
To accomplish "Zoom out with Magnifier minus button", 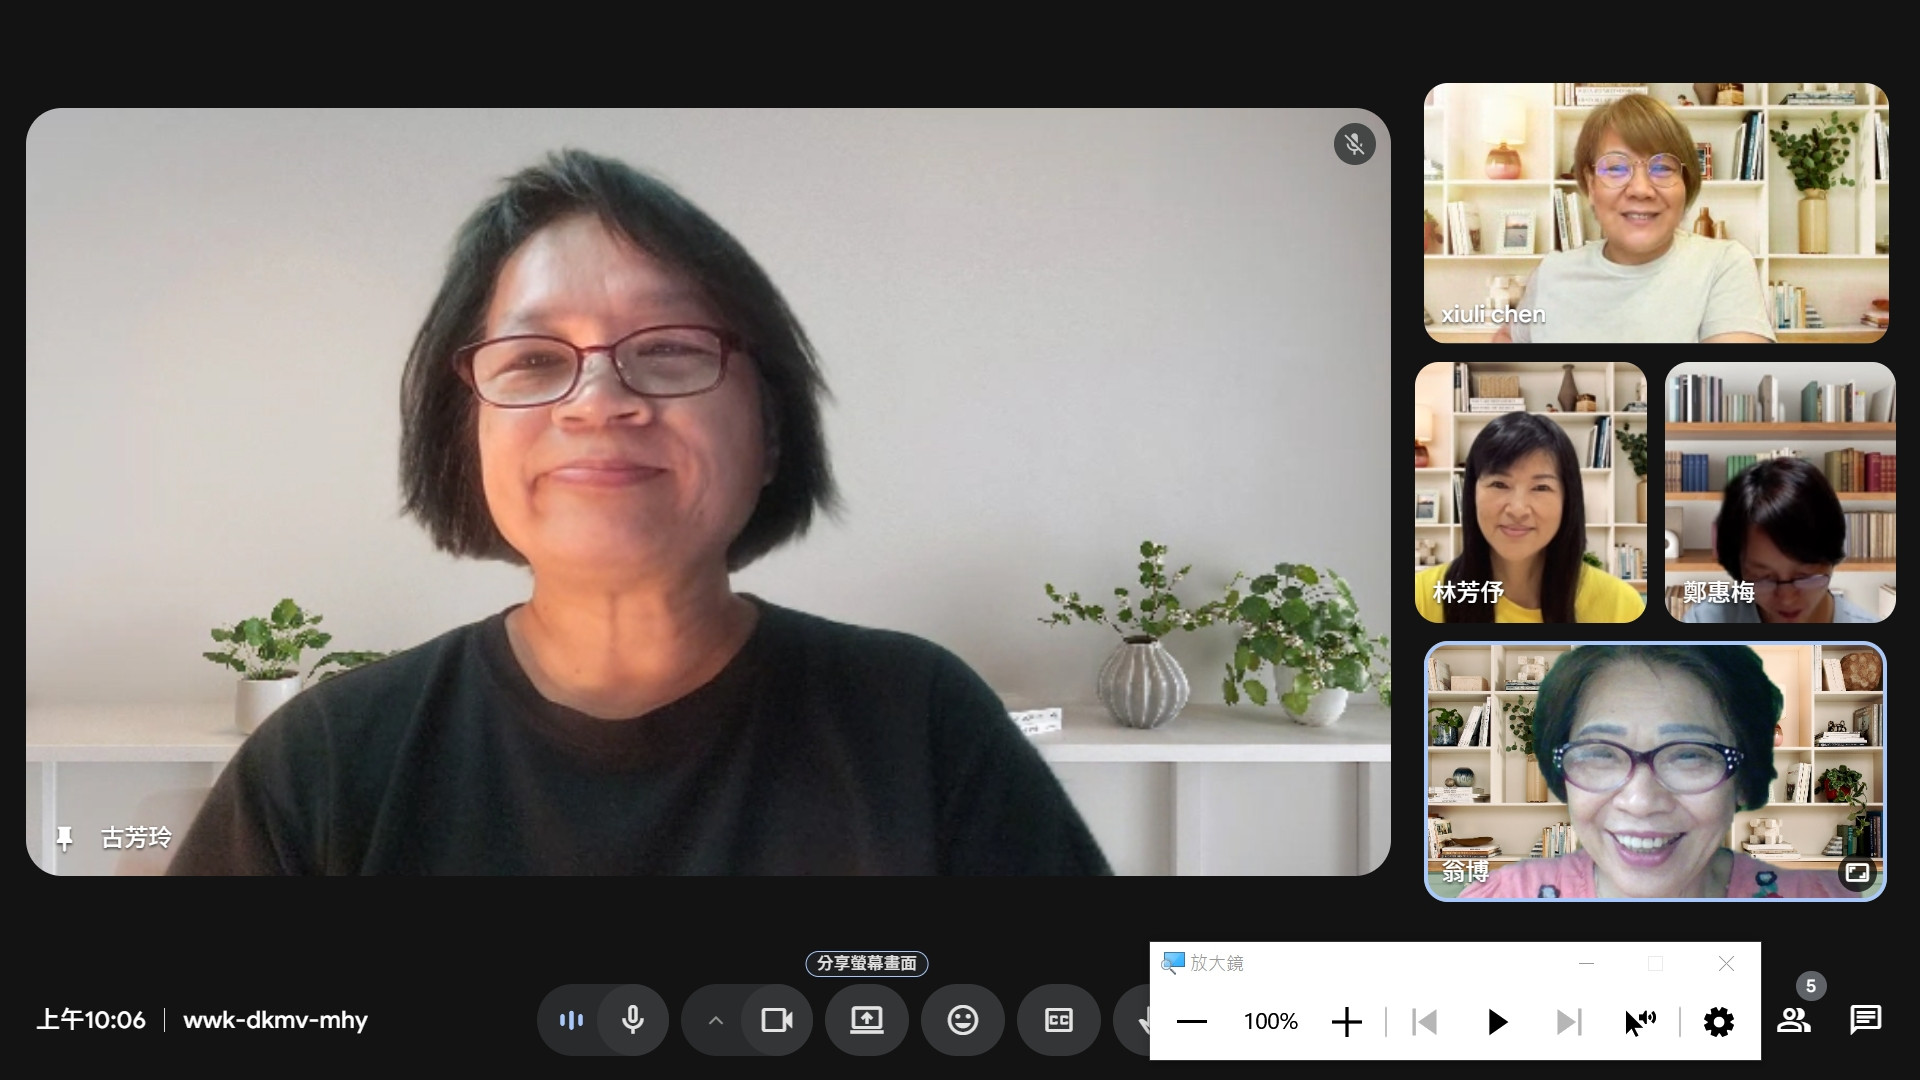I will [1191, 1022].
